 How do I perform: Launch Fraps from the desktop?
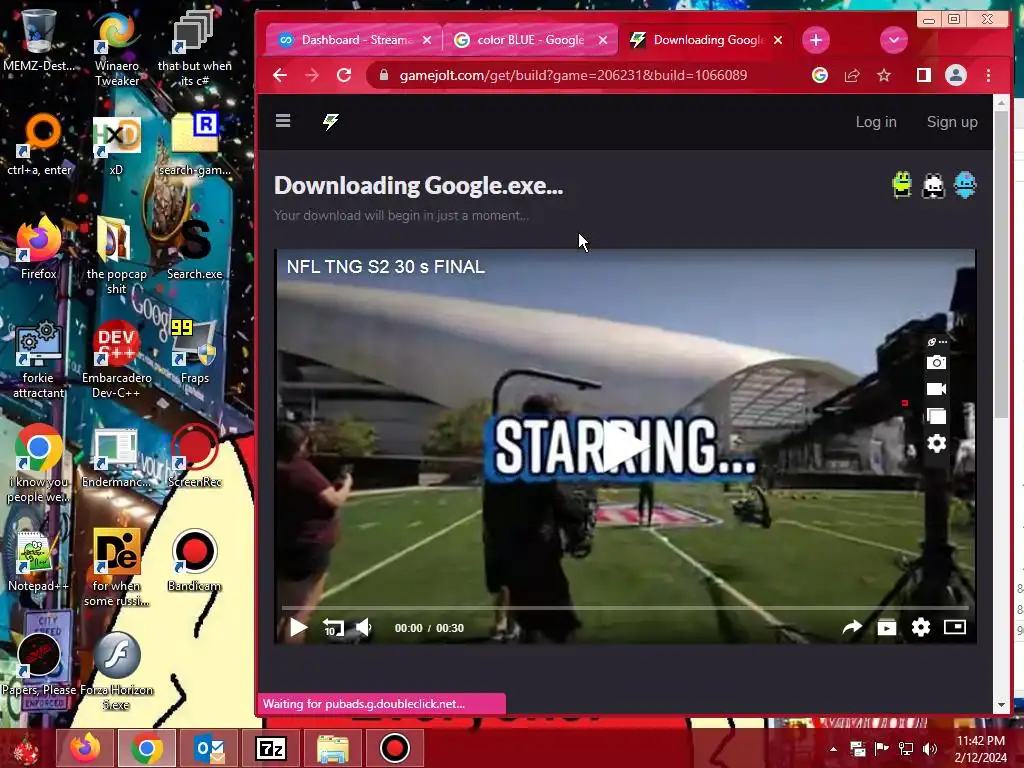pos(194,353)
